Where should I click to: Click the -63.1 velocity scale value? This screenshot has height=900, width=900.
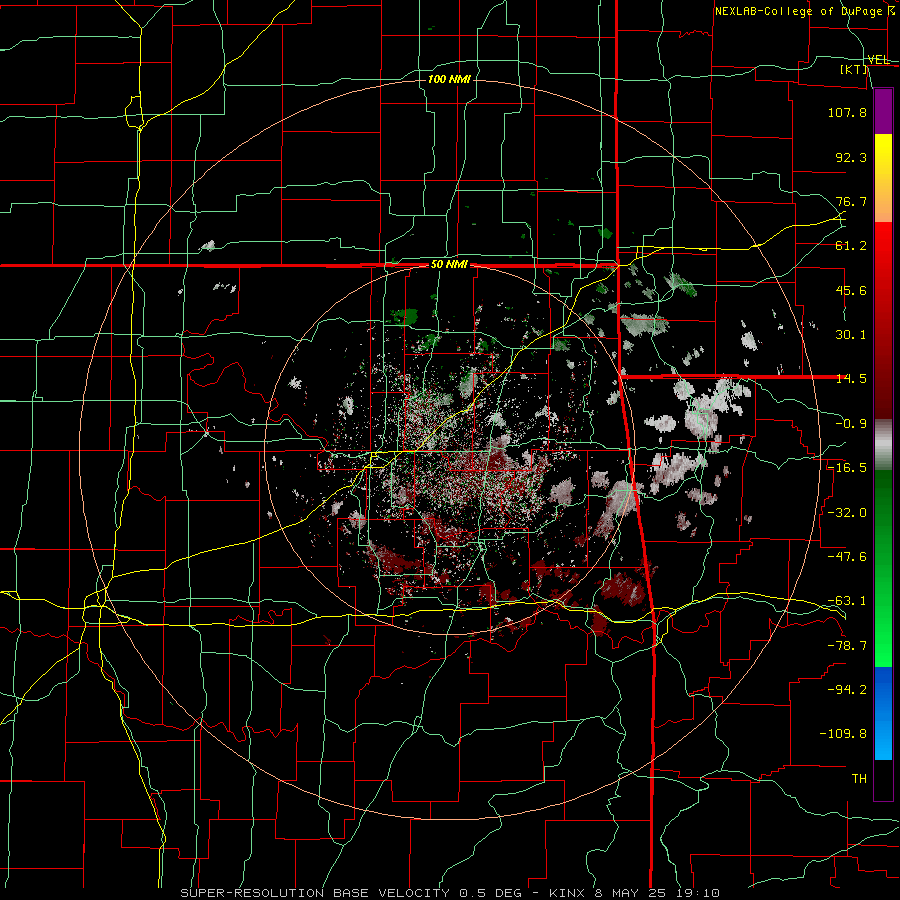847,601
